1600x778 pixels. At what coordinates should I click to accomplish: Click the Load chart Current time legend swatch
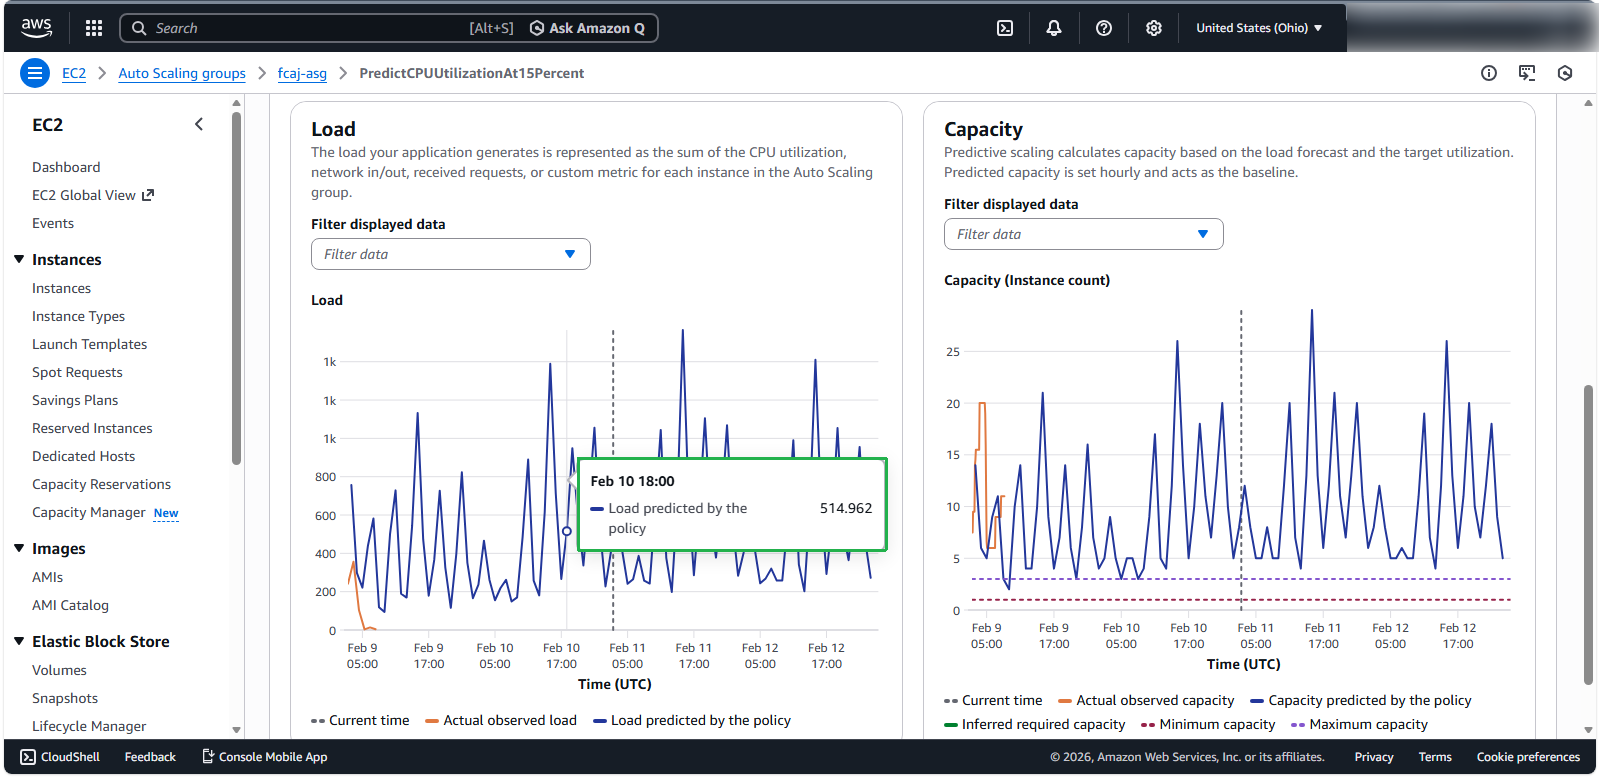coord(318,721)
